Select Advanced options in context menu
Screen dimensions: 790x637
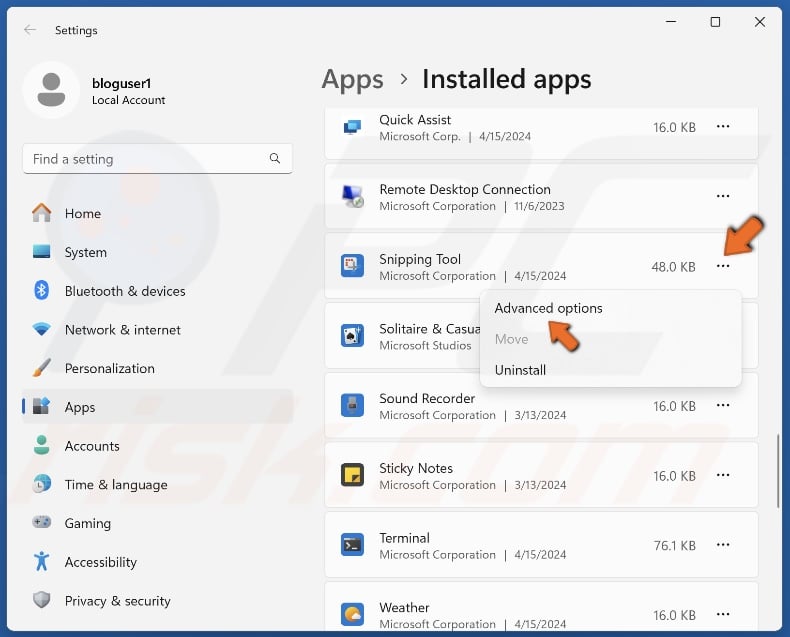[610, 308]
